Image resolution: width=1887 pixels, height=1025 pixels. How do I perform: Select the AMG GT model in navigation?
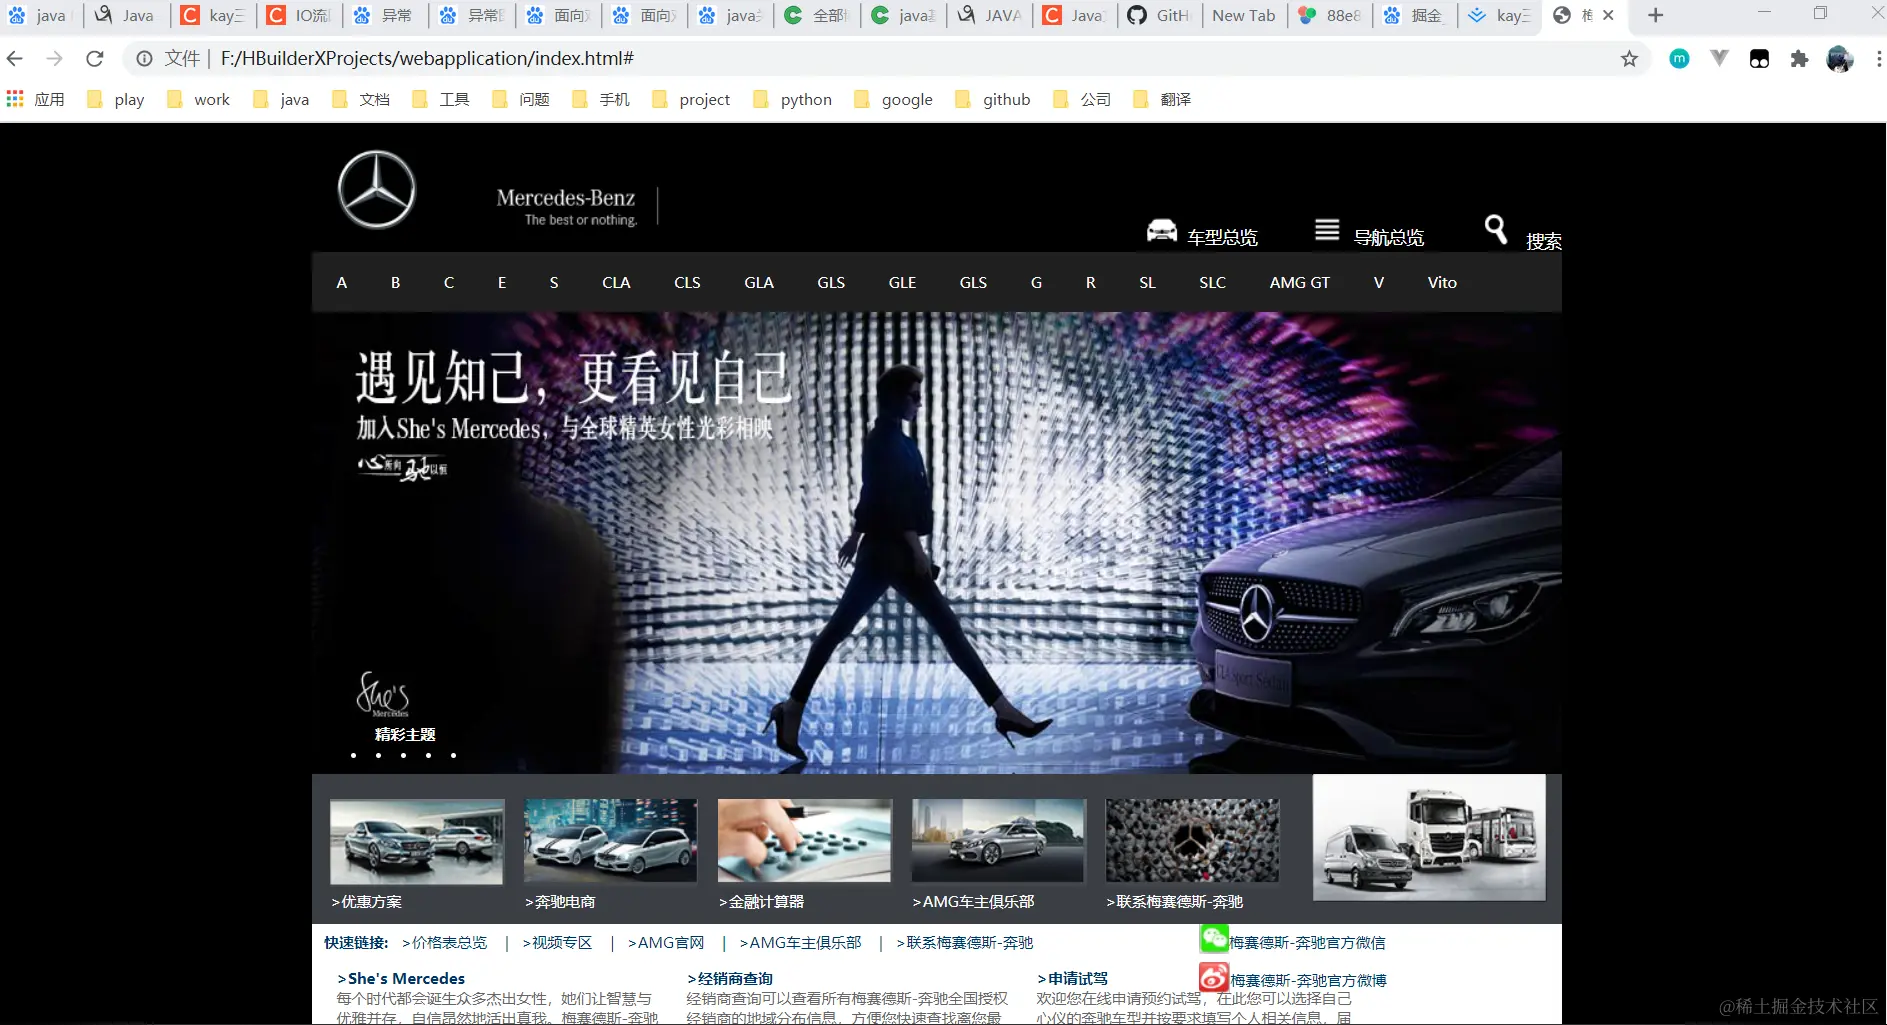(x=1300, y=283)
